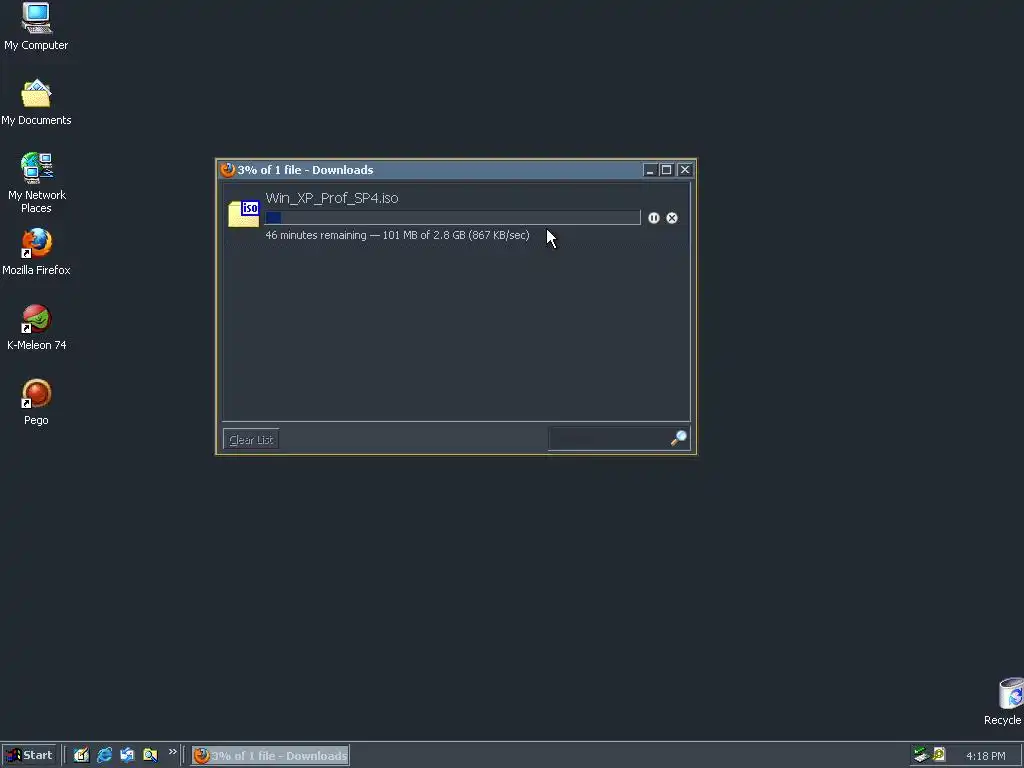Image resolution: width=1024 pixels, height=768 pixels.
Task: Select the Recycle Bin desktop icon
Action: pyautogui.click(x=1006, y=701)
